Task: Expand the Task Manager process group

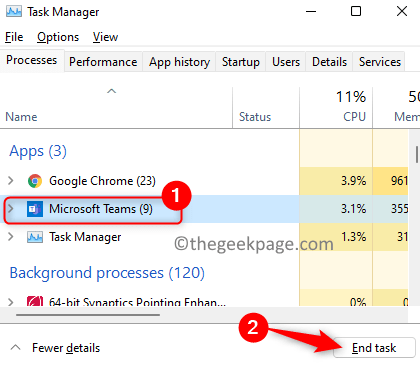Action: coord(11,237)
